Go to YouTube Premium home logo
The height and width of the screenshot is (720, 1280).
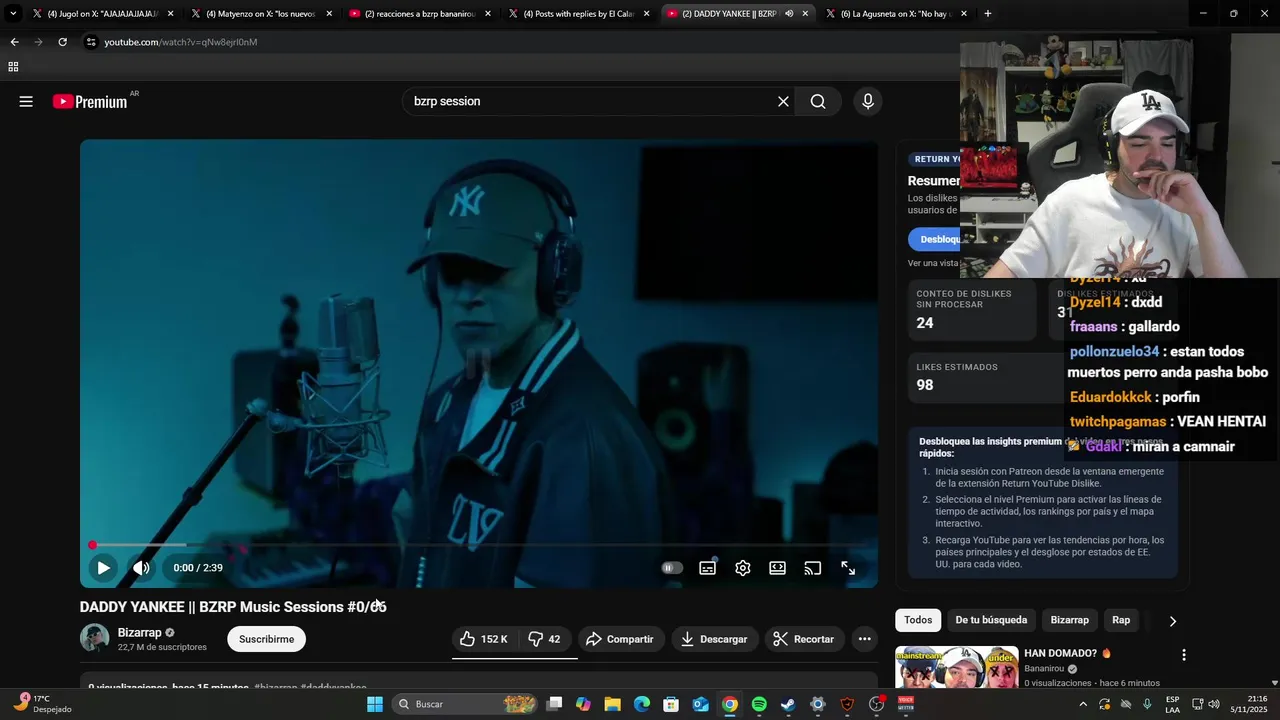coord(92,101)
